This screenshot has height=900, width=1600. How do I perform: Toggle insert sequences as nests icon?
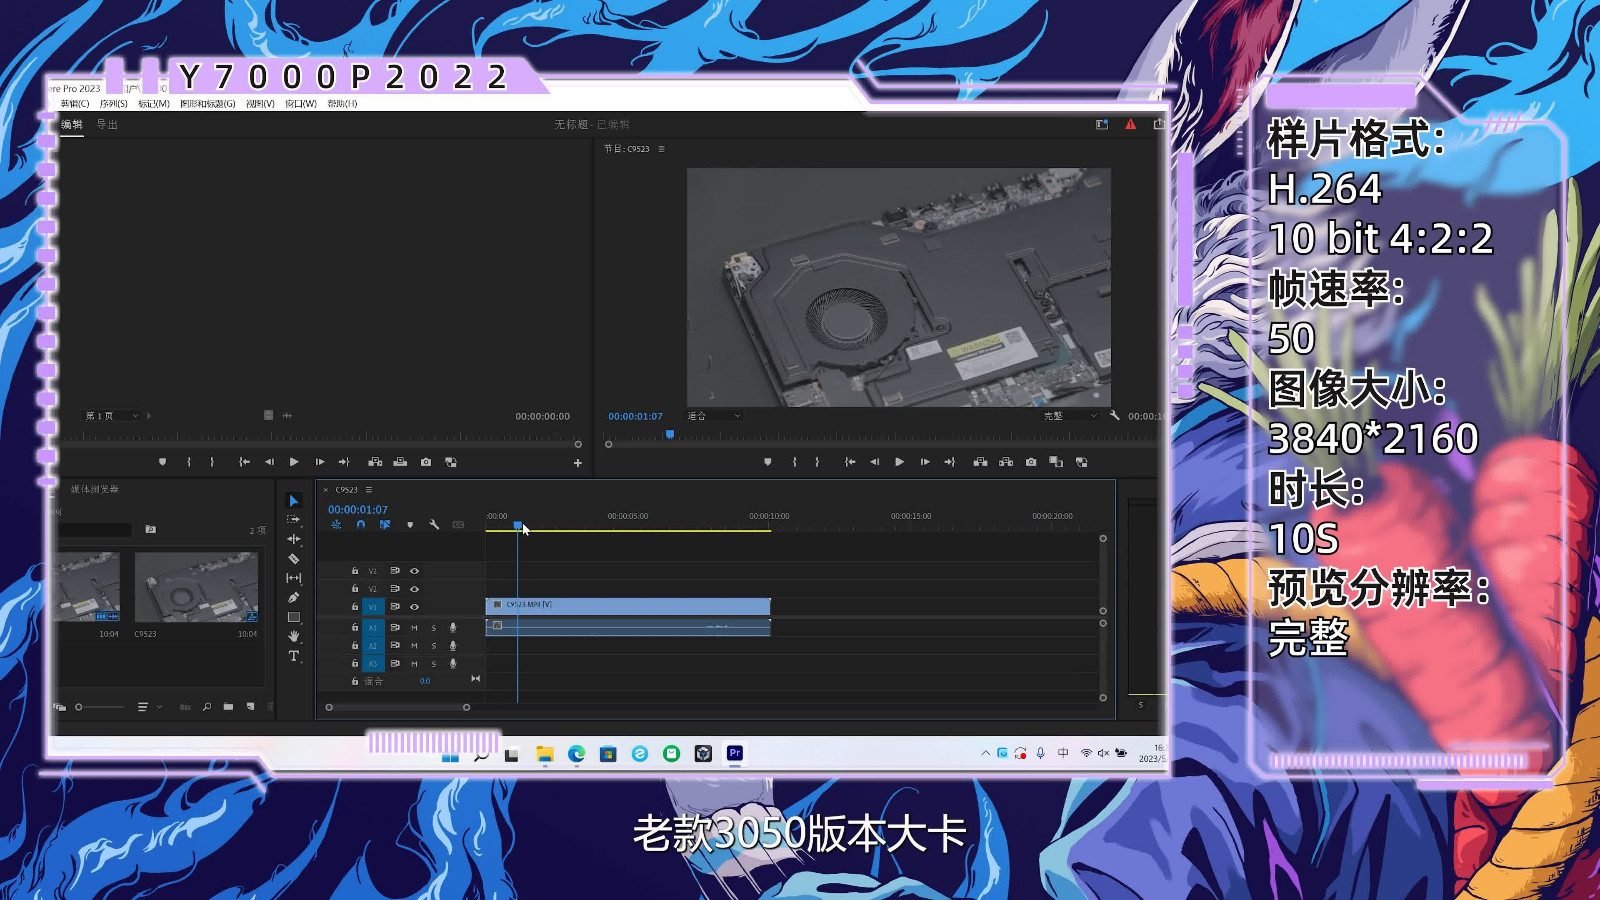coord(336,524)
